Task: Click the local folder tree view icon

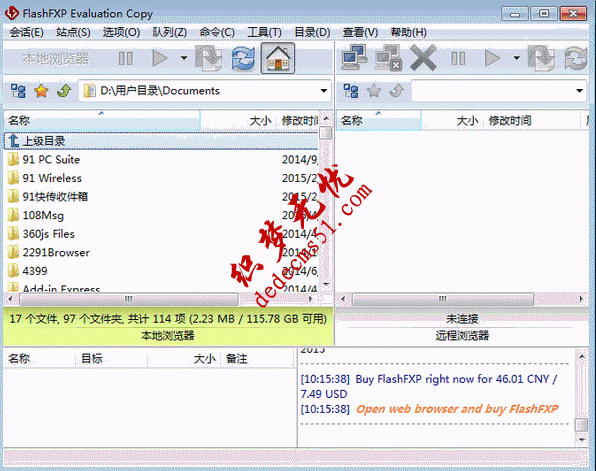Action: [x=18, y=91]
